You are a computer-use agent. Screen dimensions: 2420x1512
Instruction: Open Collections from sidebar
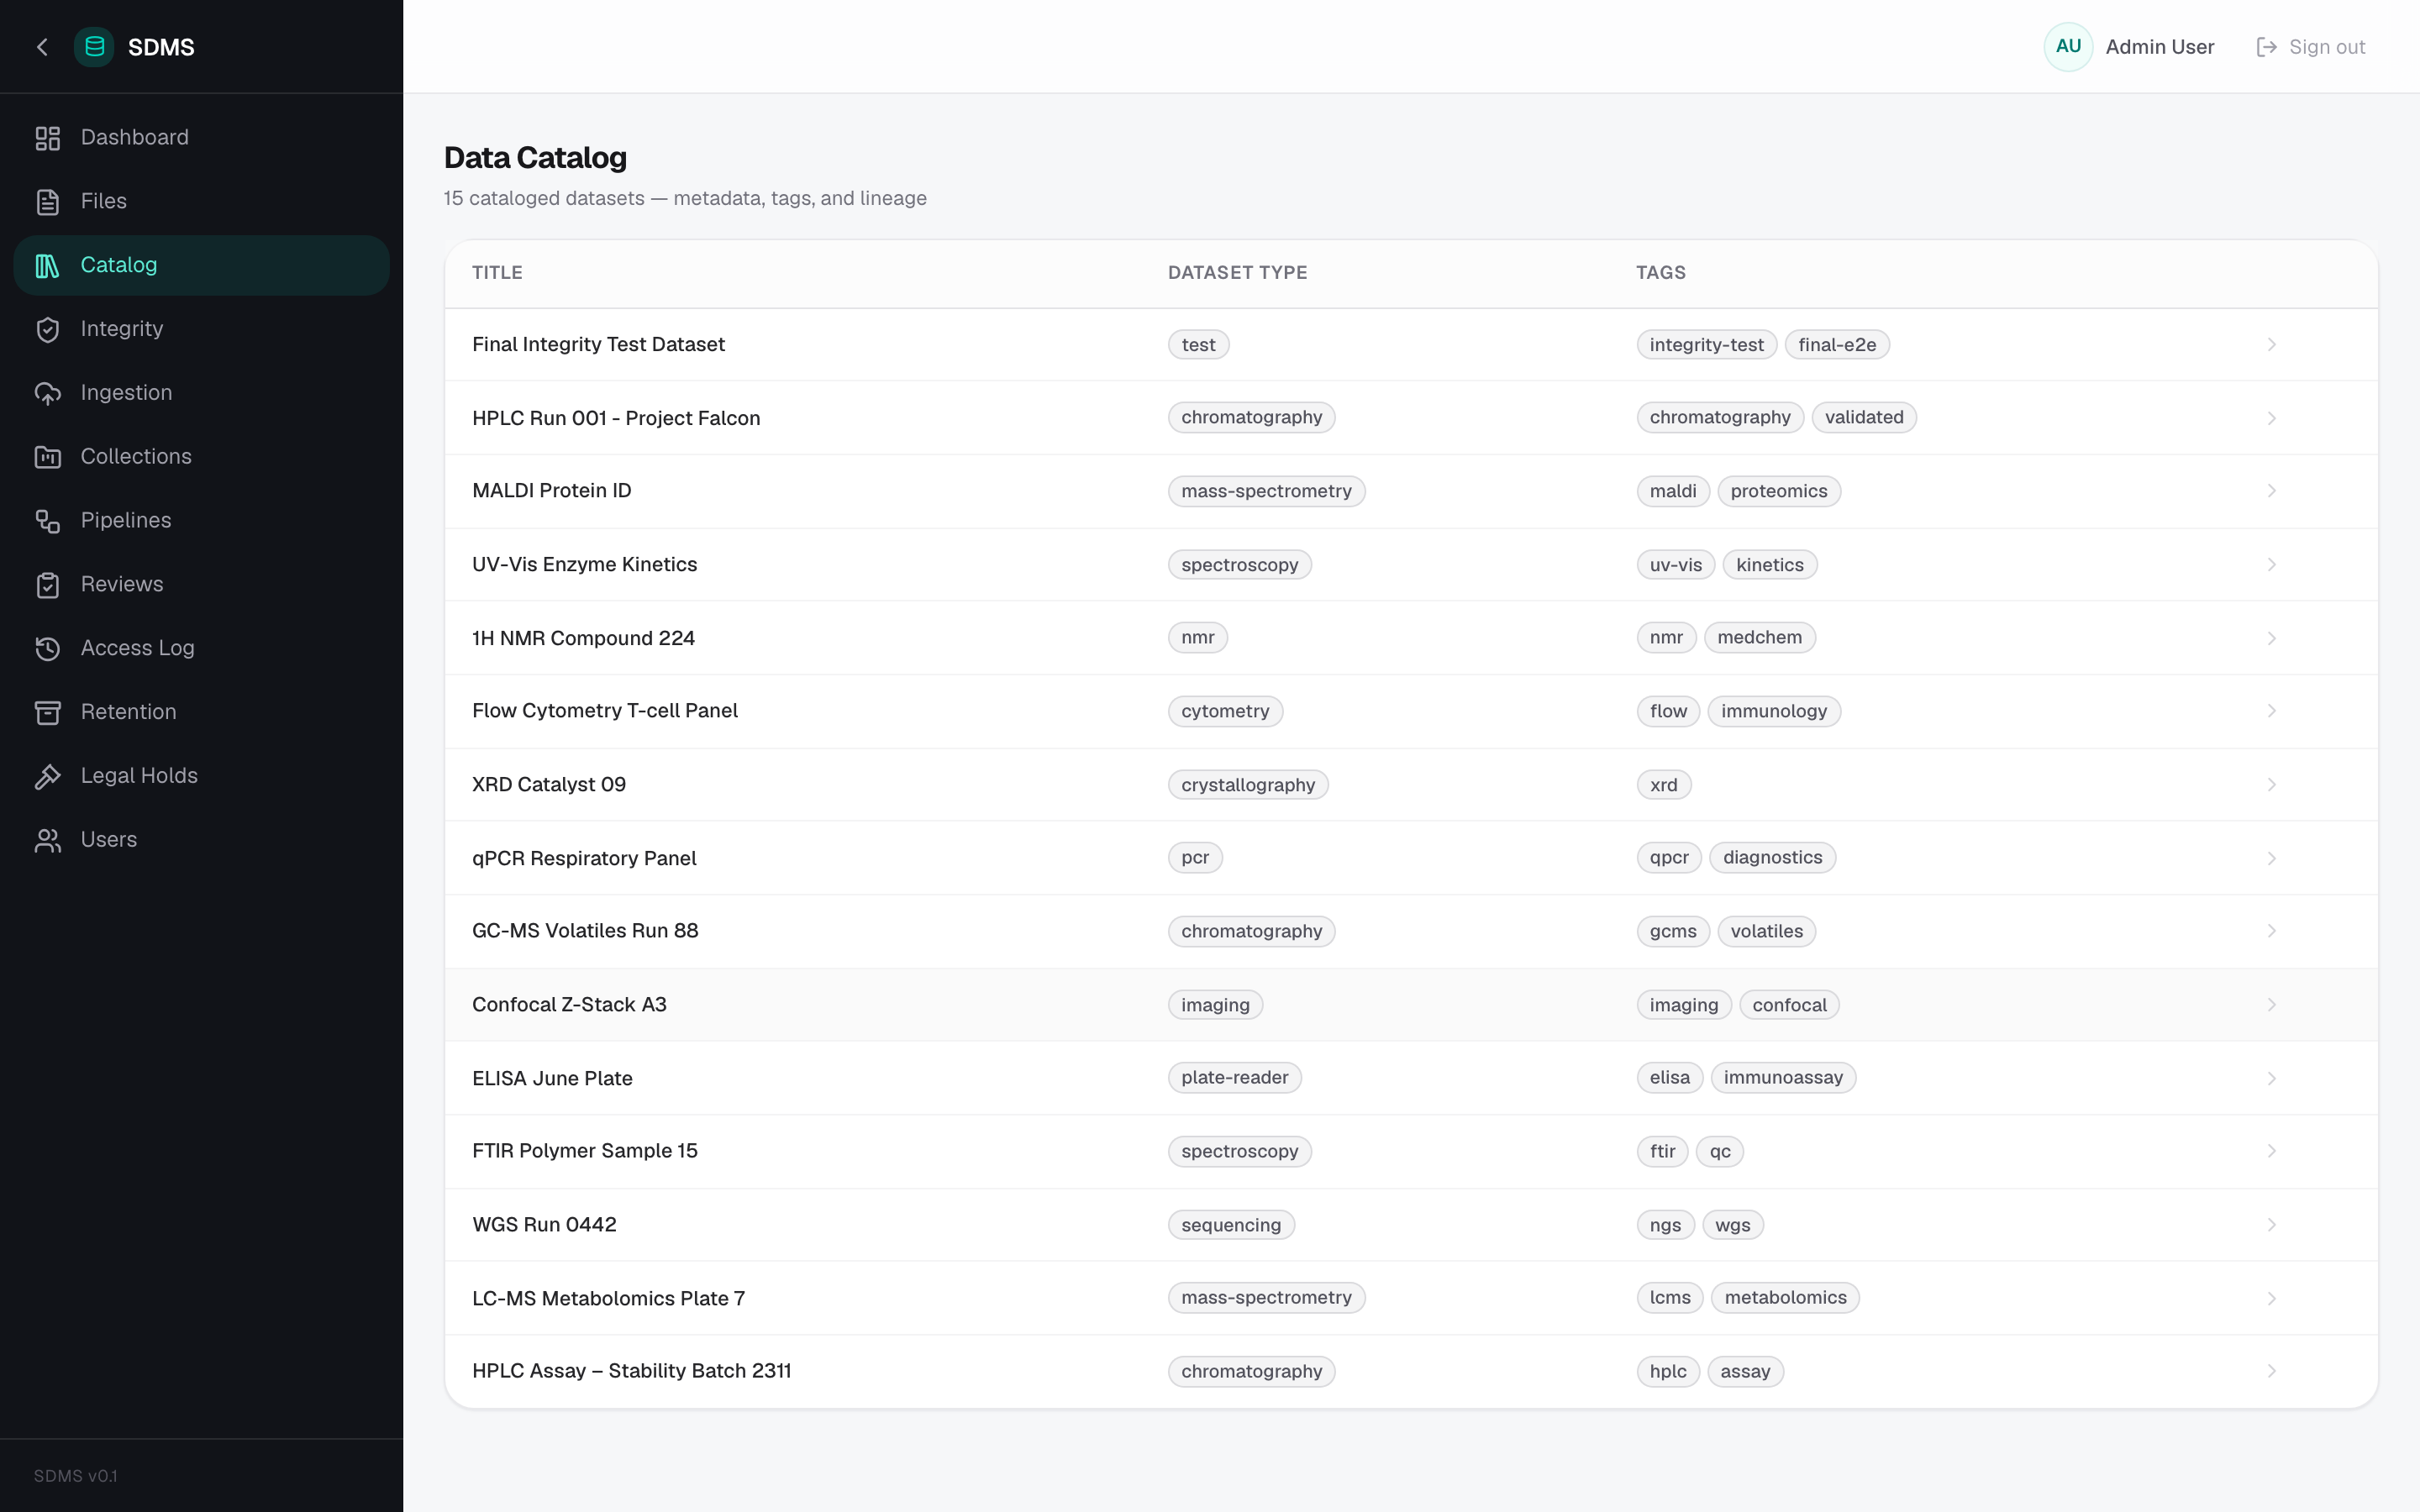pyautogui.click(x=201, y=457)
